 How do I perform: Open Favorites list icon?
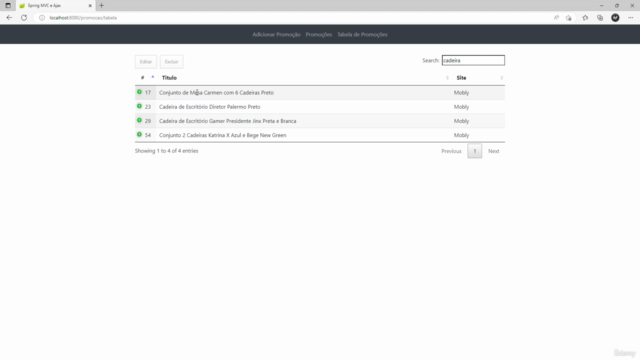[585, 18]
